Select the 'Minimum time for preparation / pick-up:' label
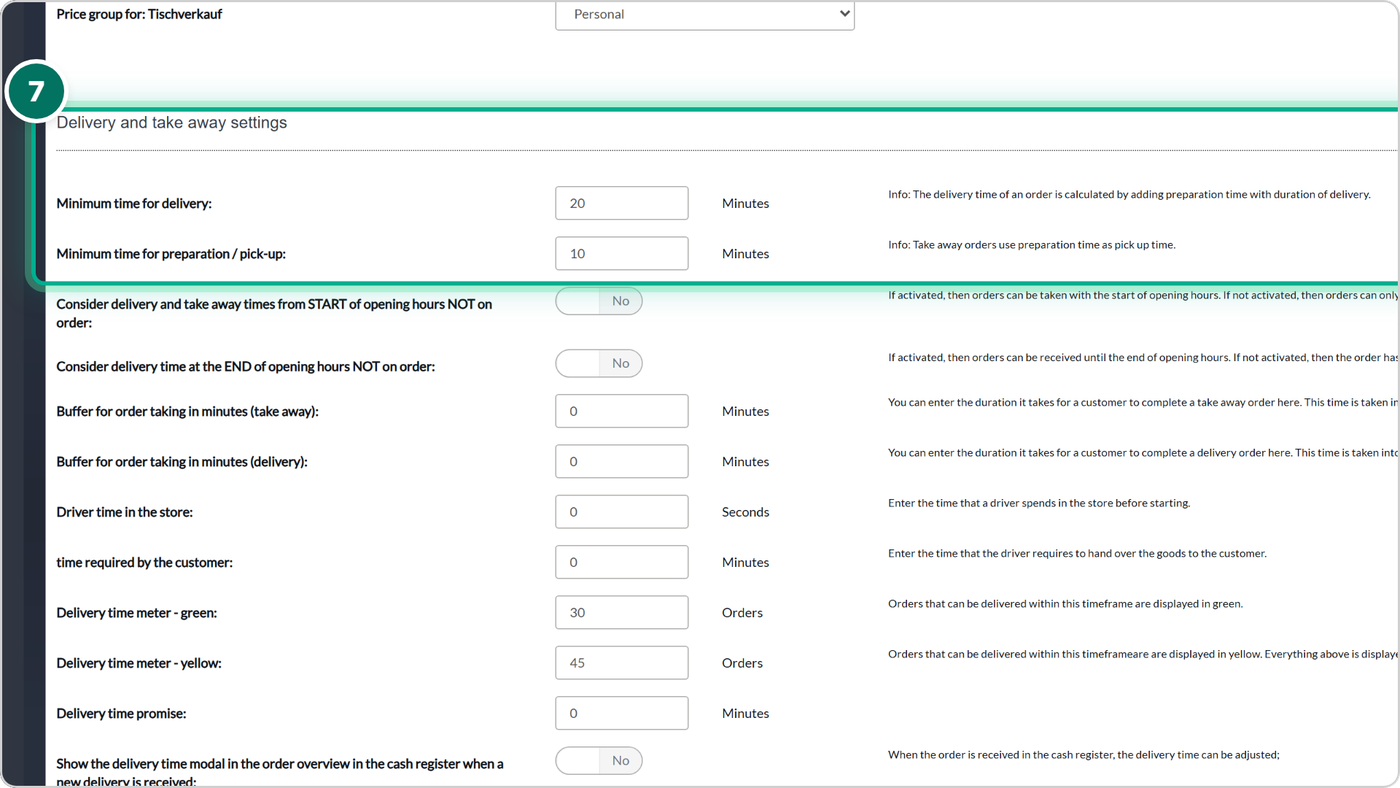The image size is (1400, 788). (171, 254)
